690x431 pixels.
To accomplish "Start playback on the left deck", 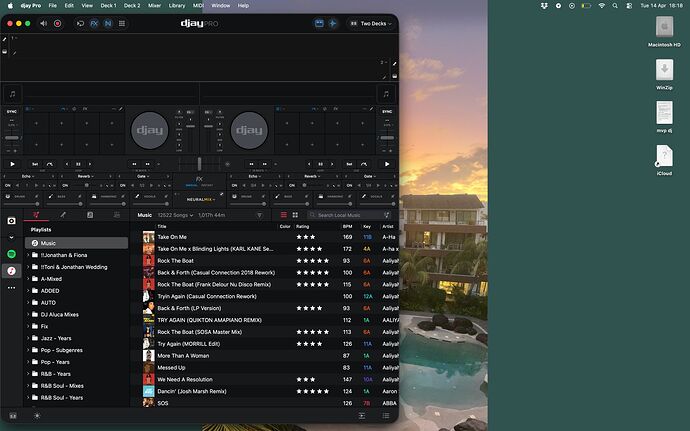I will pos(12,164).
